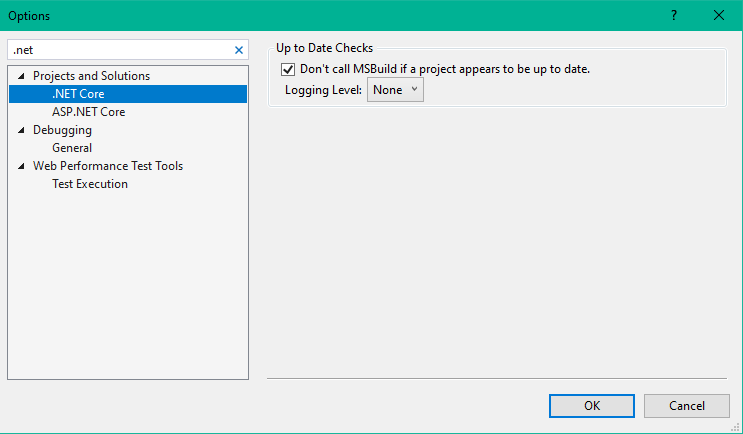Clear the search box with the X icon
Image resolution: width=743 pixels, height=434 pixels.
pos(238,49)
